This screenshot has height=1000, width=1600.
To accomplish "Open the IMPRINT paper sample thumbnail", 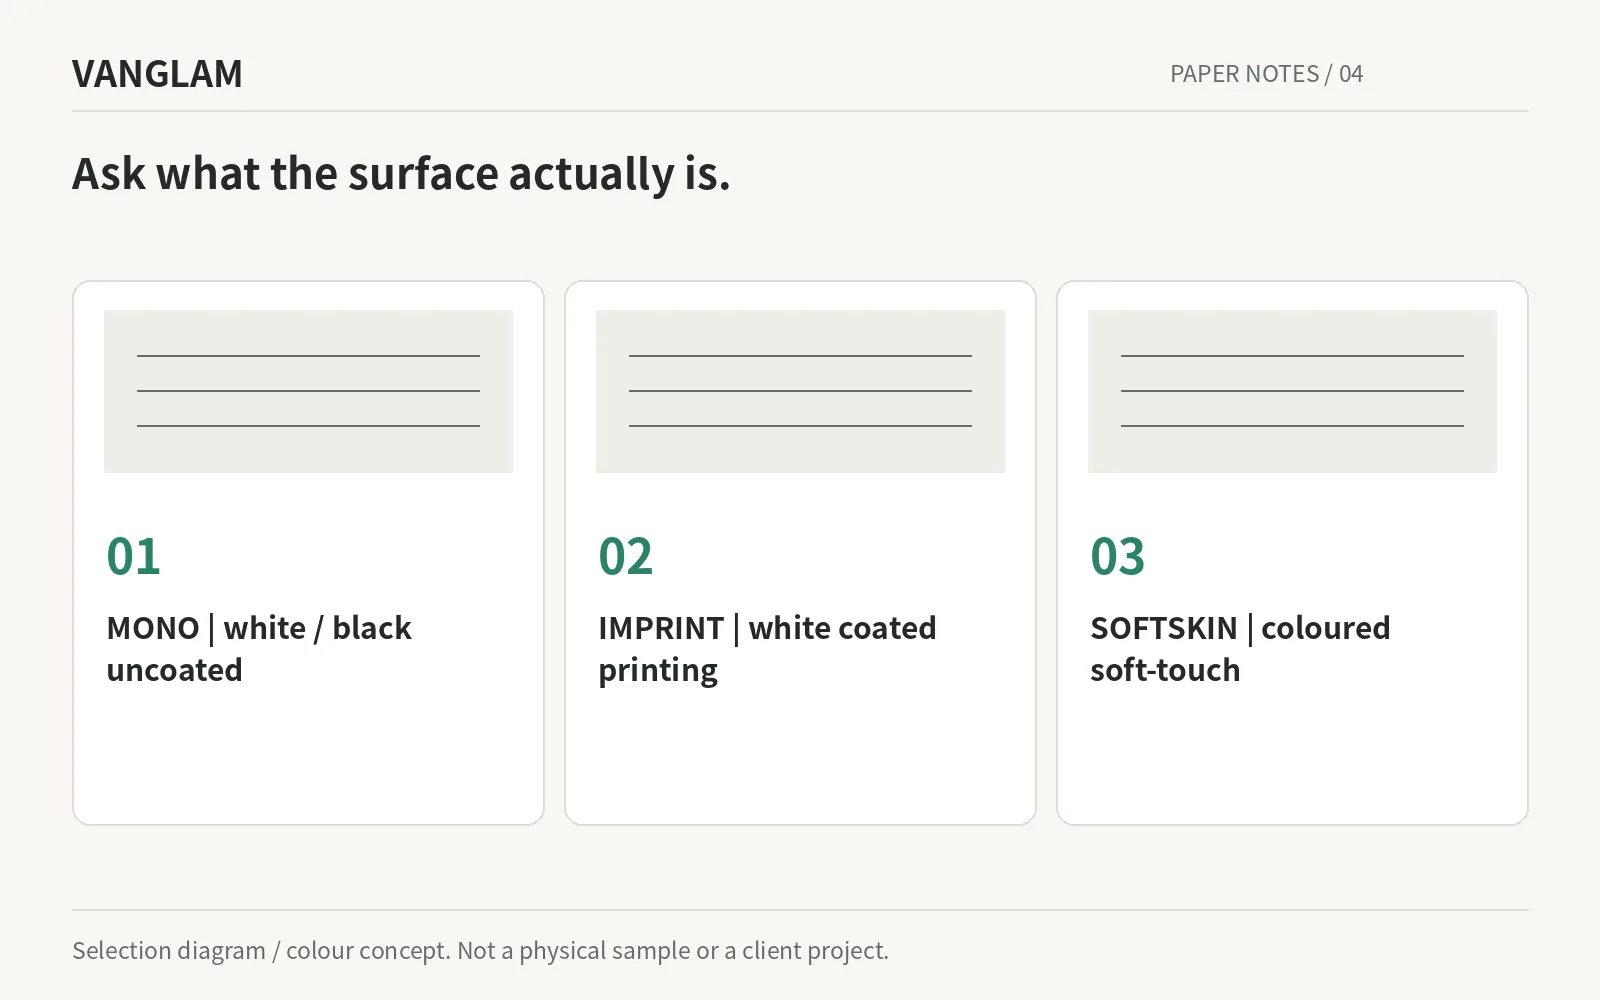I will [800, 391].
